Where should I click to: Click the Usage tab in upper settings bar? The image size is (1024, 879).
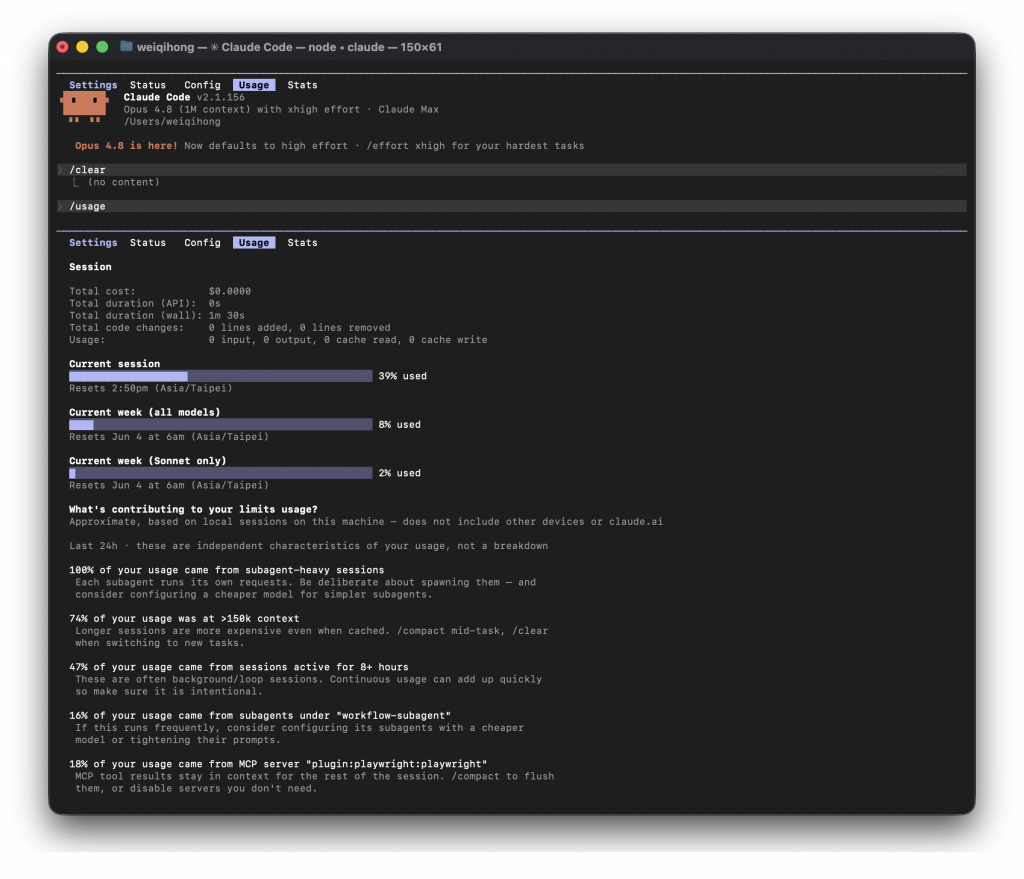tap(254, 85)
